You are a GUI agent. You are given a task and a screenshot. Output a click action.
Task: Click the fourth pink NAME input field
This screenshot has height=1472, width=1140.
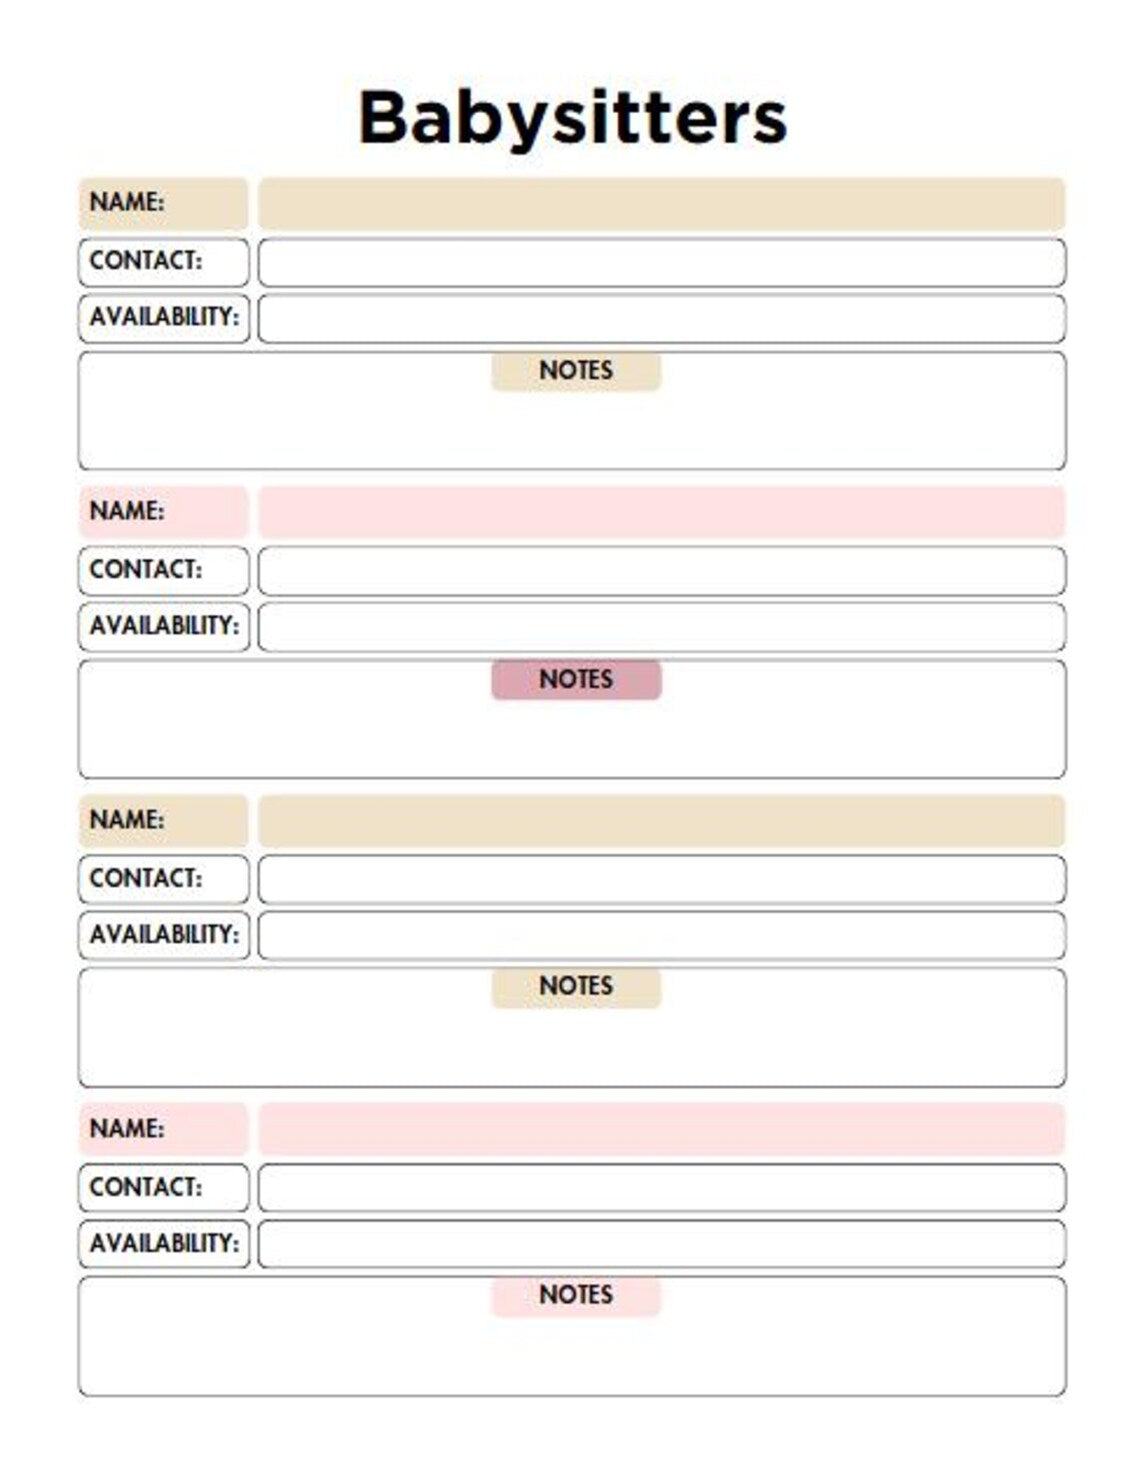(x=662, y=1131)
